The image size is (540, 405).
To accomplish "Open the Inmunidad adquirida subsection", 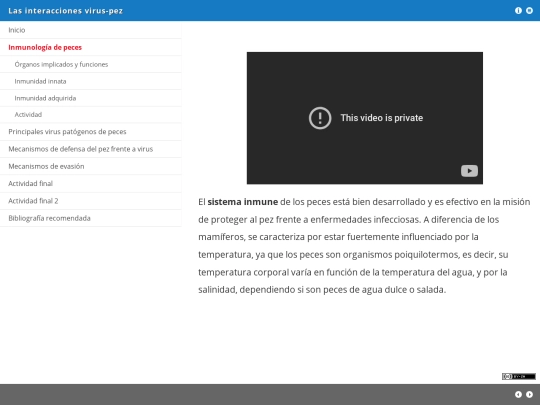I will pos(91,98).
